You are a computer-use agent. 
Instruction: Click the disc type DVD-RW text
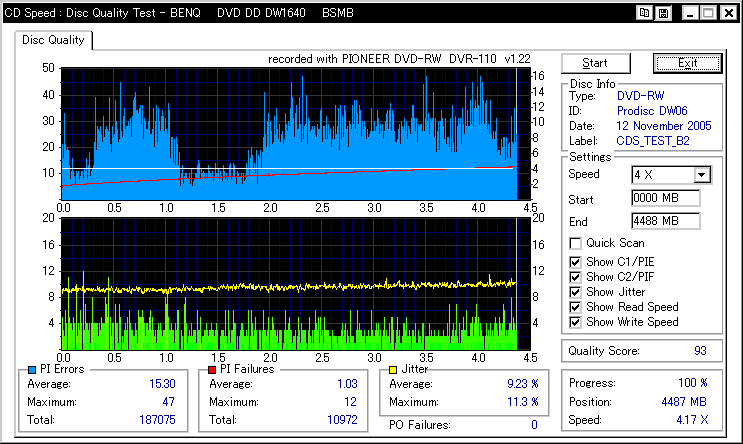(641, 96)
